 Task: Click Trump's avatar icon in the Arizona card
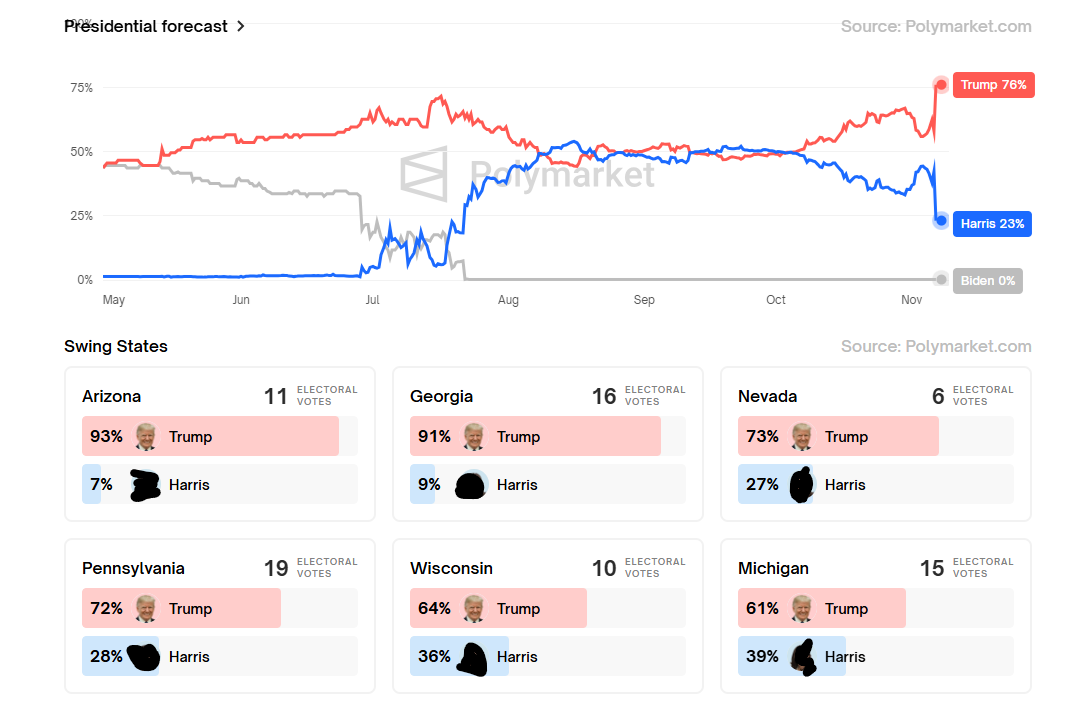point(146,436)
